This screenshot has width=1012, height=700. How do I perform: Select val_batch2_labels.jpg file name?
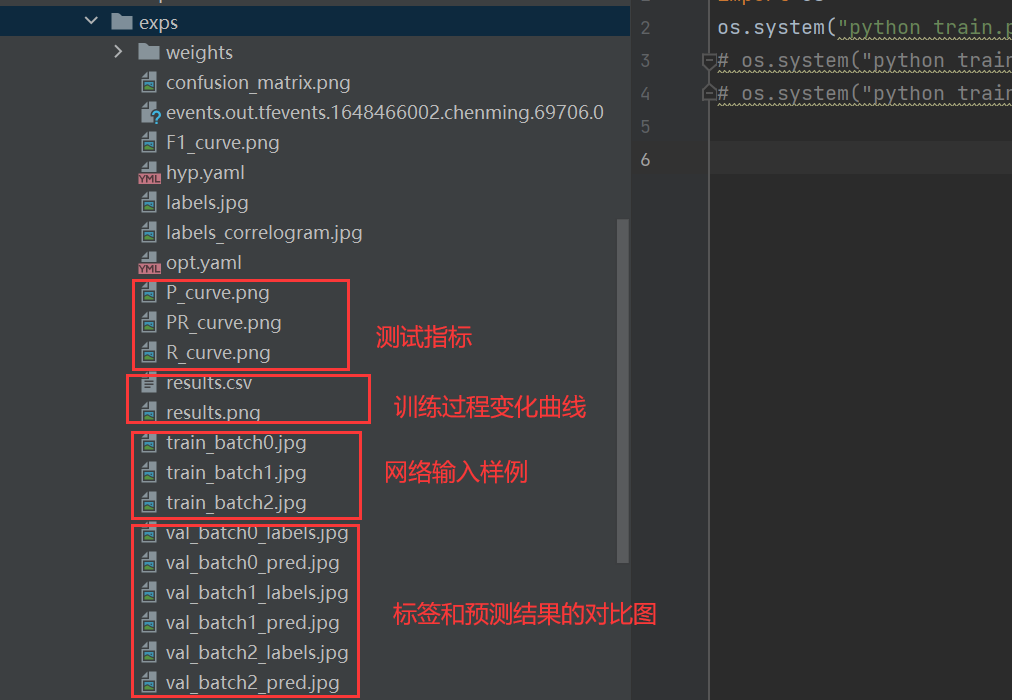[x=257, y=652]
